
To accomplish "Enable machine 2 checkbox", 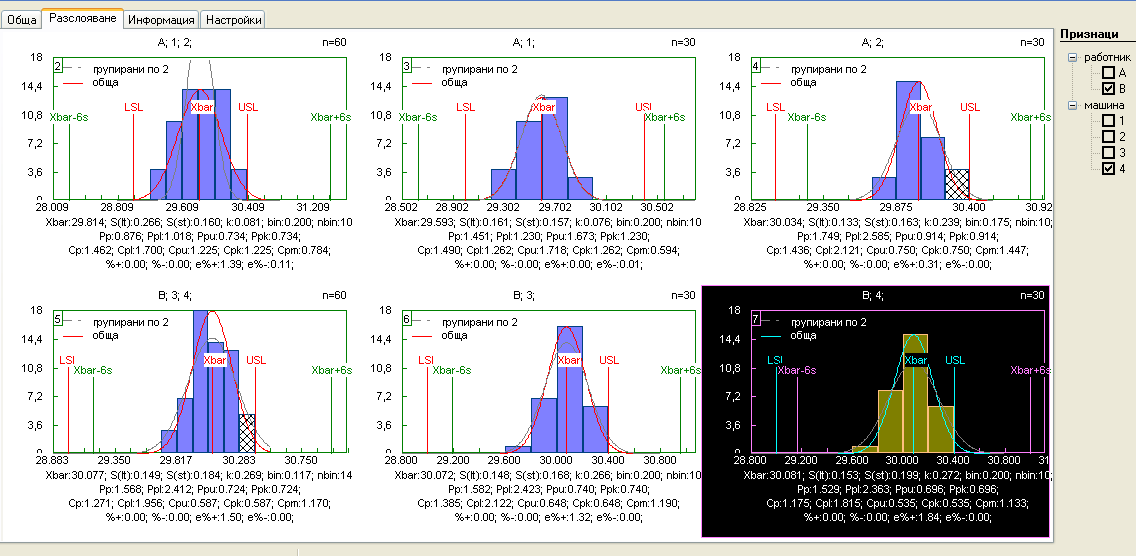I will [x=1108, y=137].
